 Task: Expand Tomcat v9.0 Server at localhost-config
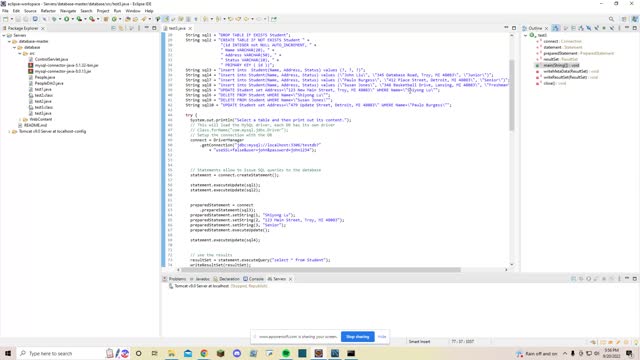tap(9, 131)
